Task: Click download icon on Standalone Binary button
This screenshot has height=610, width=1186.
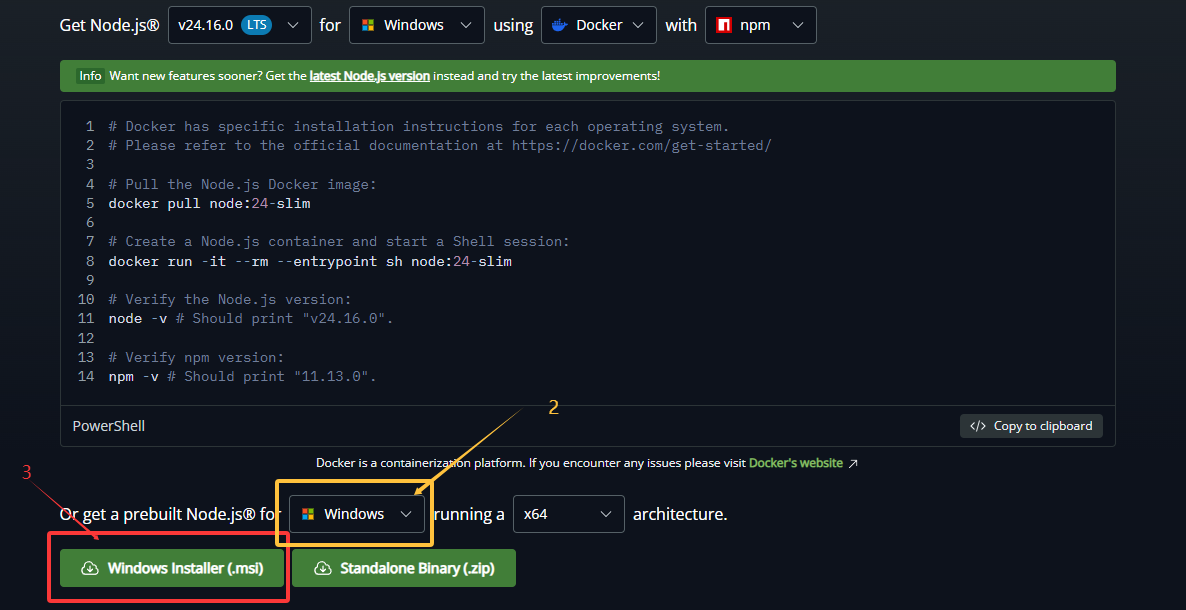Action: click(323, 568)
